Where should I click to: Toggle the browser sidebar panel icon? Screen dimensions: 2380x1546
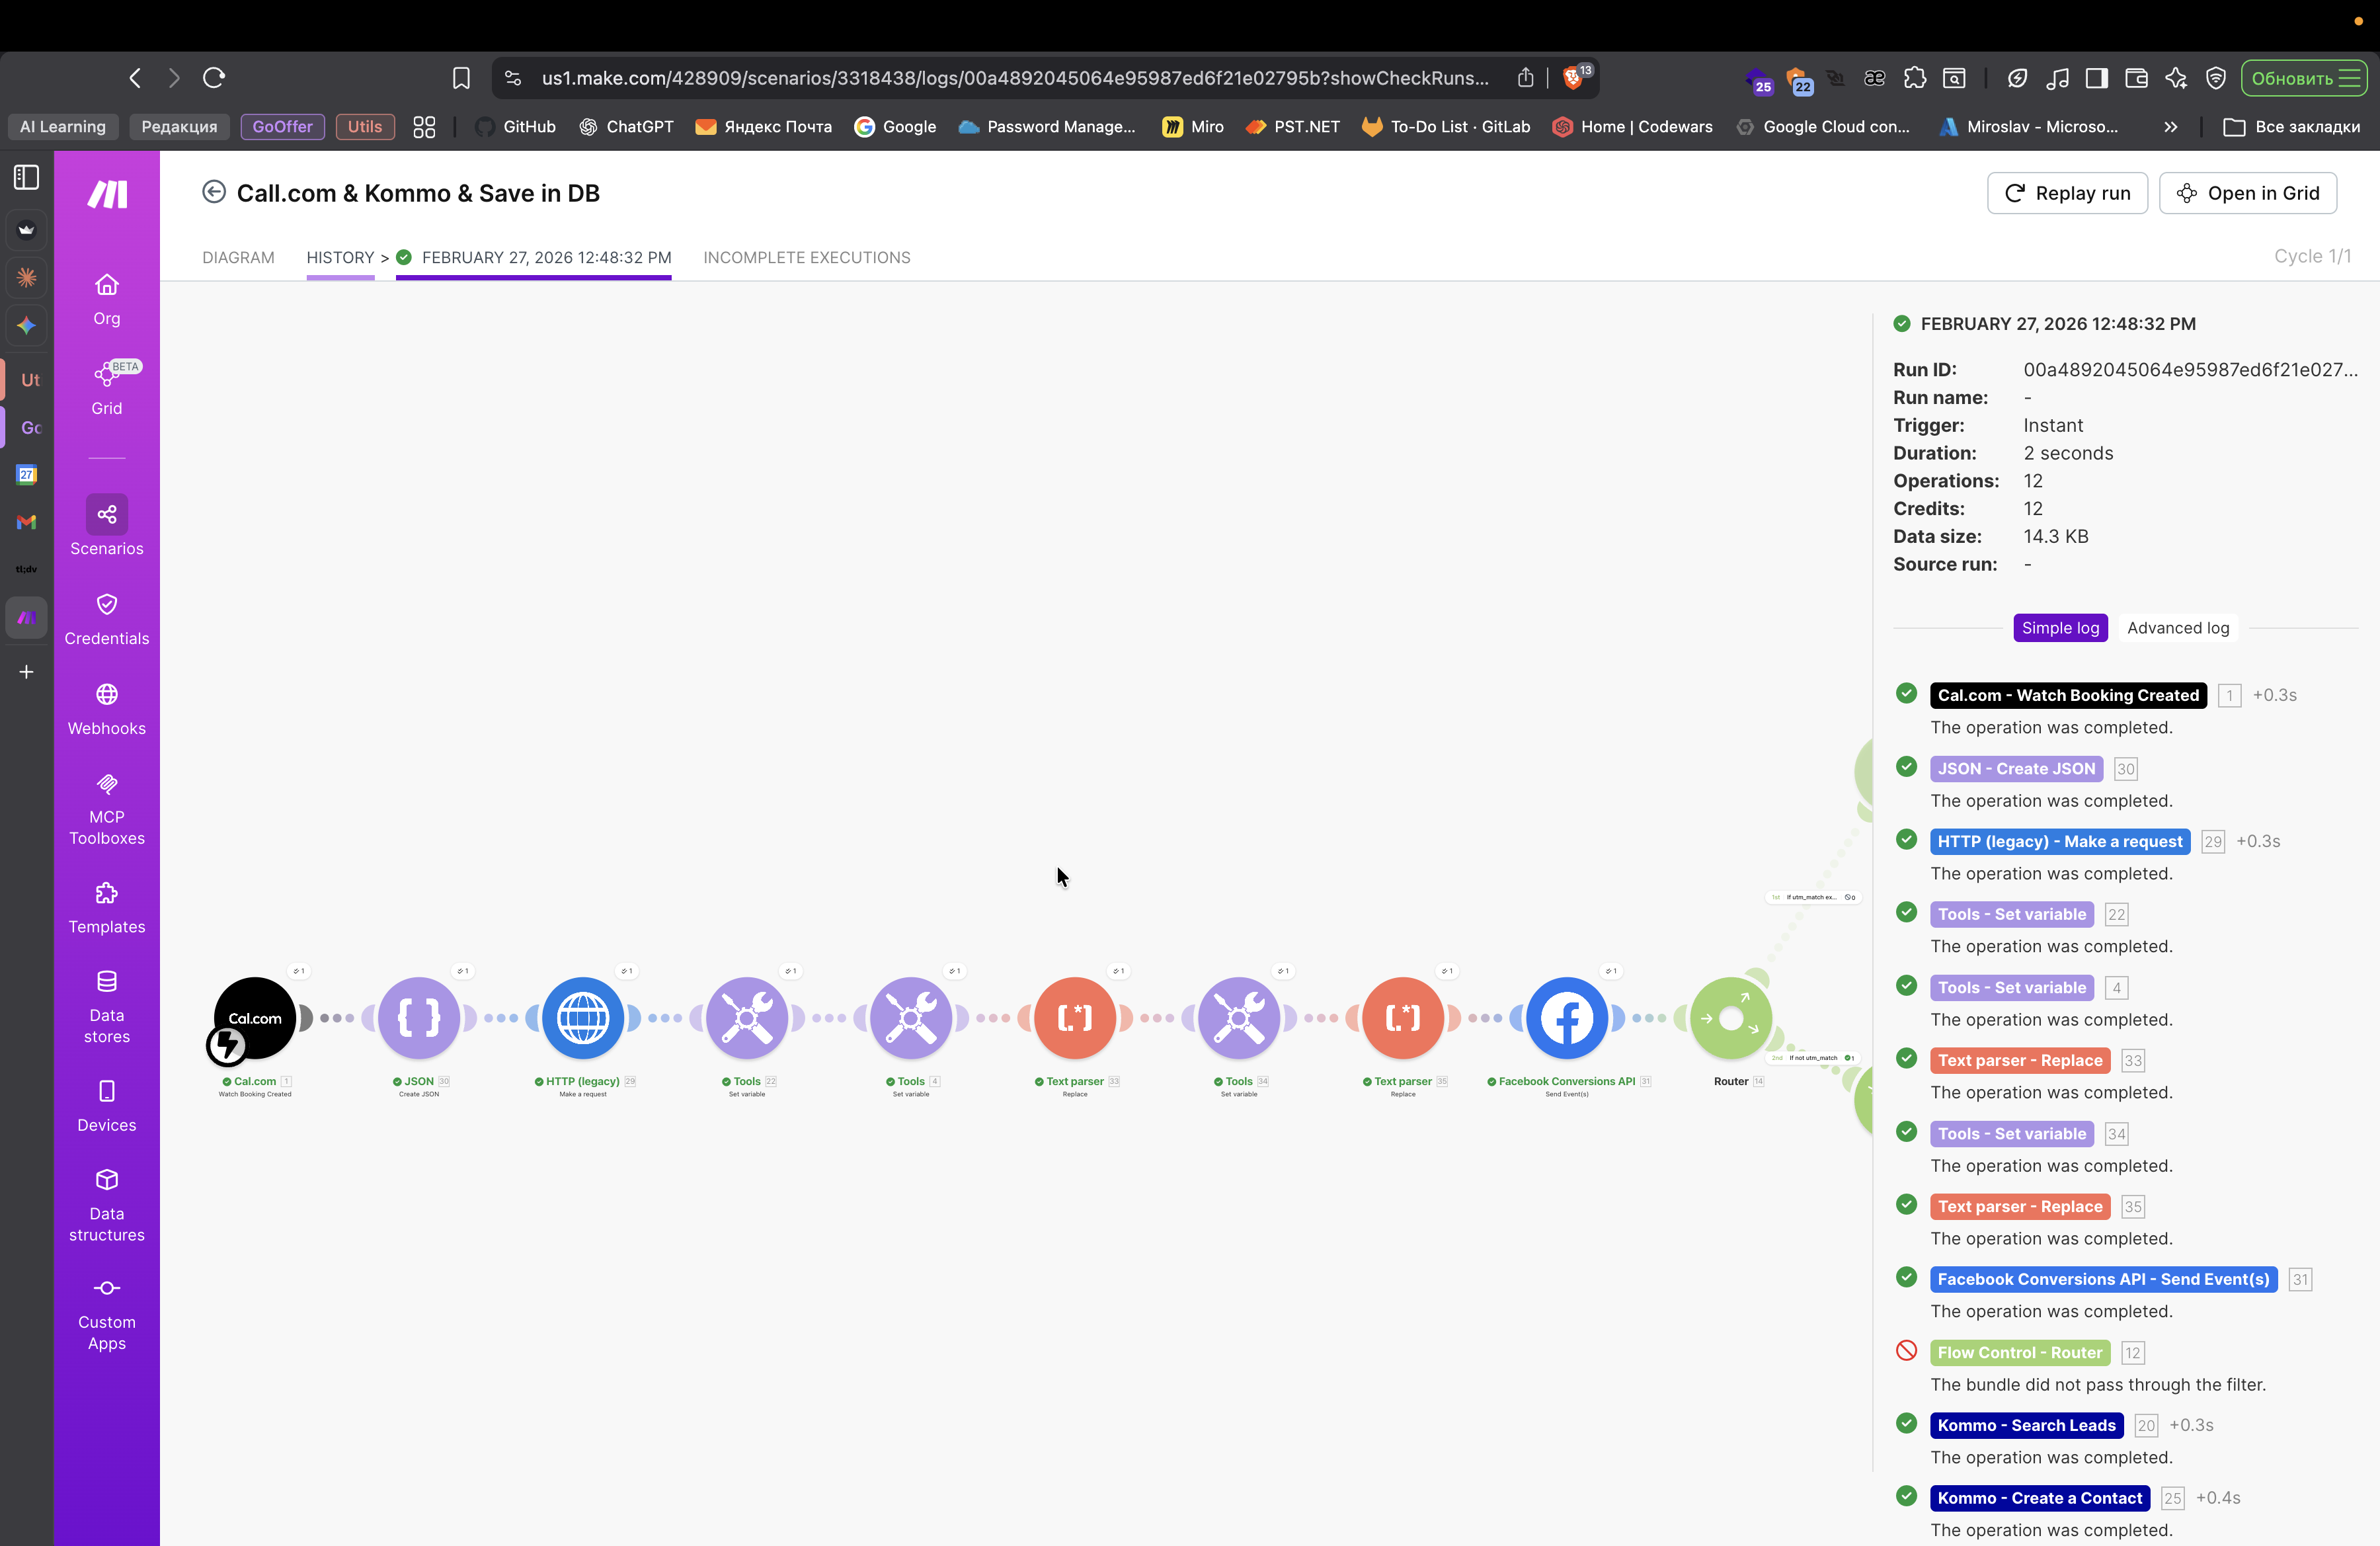point(27,177)
